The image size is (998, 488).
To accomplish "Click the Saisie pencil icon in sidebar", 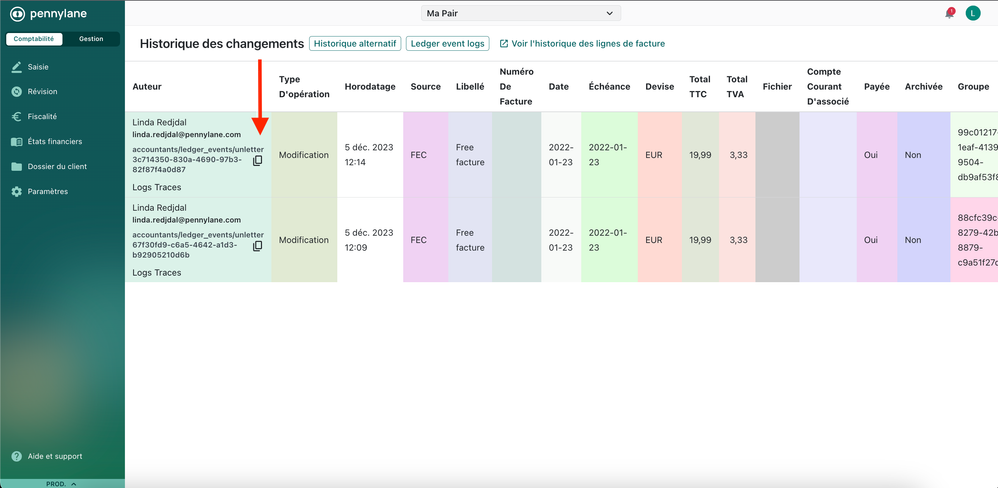I will coord(17,67).
